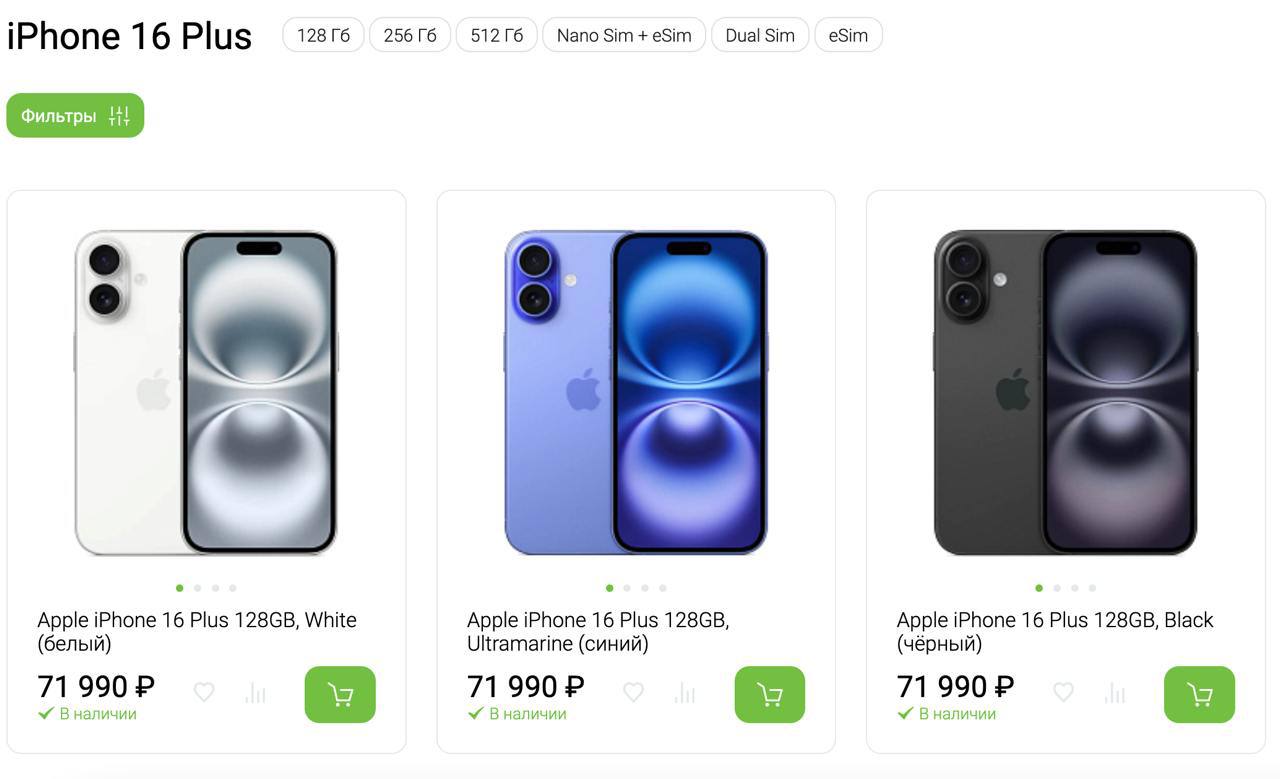Image resolution: width=1280 pixels, height=779 pixels.
Task: Add black iPhone 16 Plus to cart
Action: 1199,694
